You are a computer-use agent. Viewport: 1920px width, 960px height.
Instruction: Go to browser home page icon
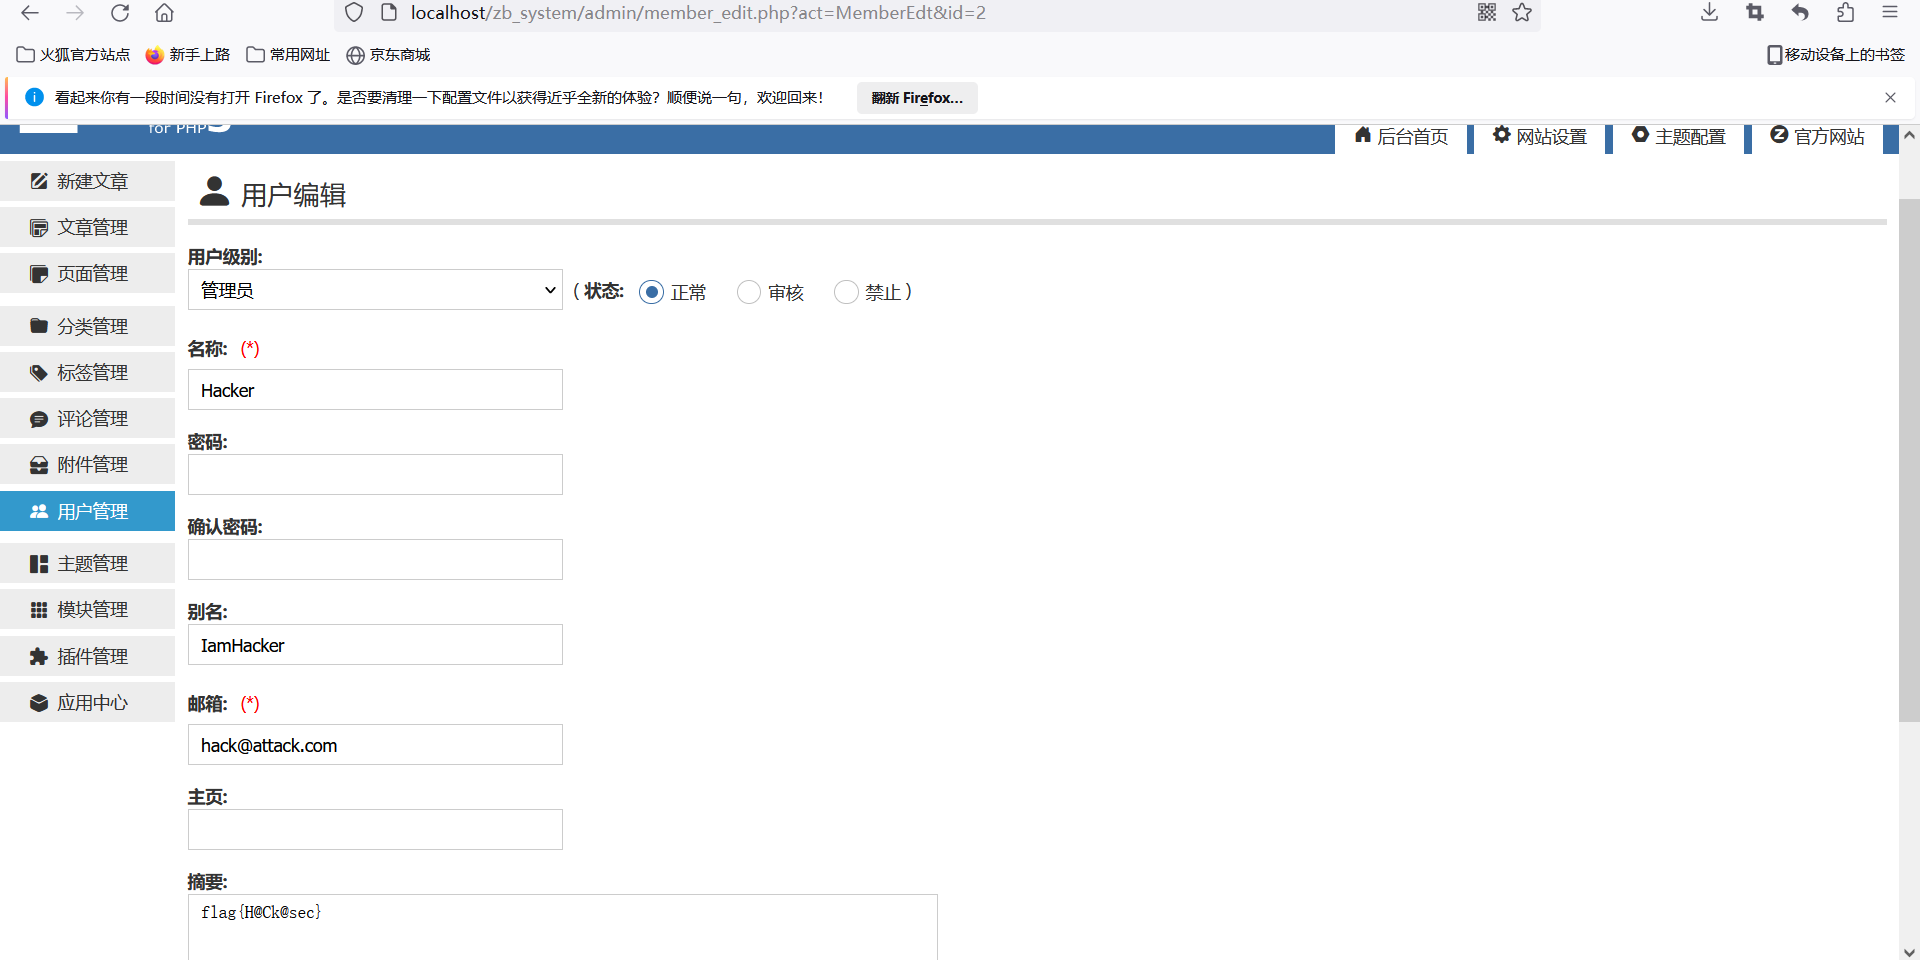coord(165,13)
